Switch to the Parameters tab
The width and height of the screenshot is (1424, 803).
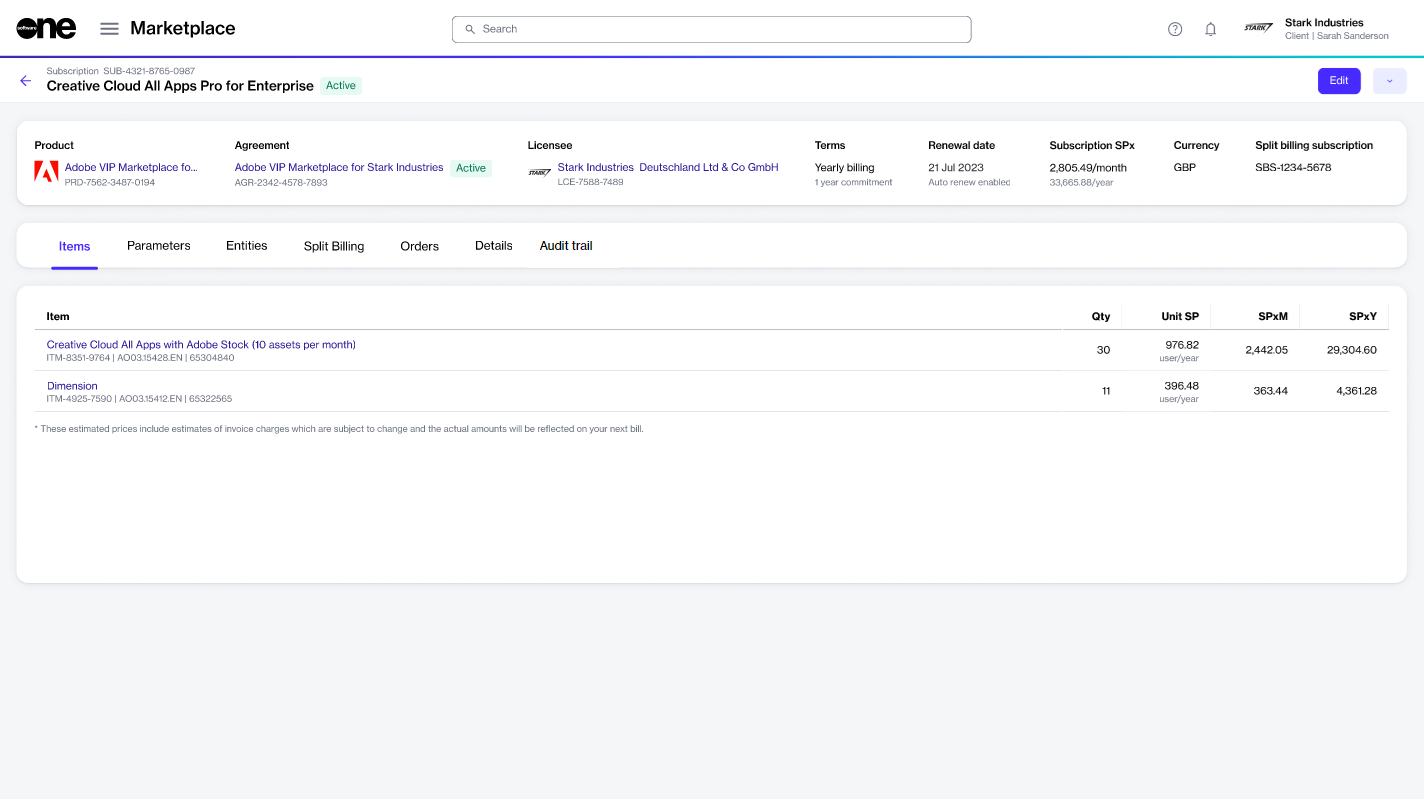tap(158, 246)
